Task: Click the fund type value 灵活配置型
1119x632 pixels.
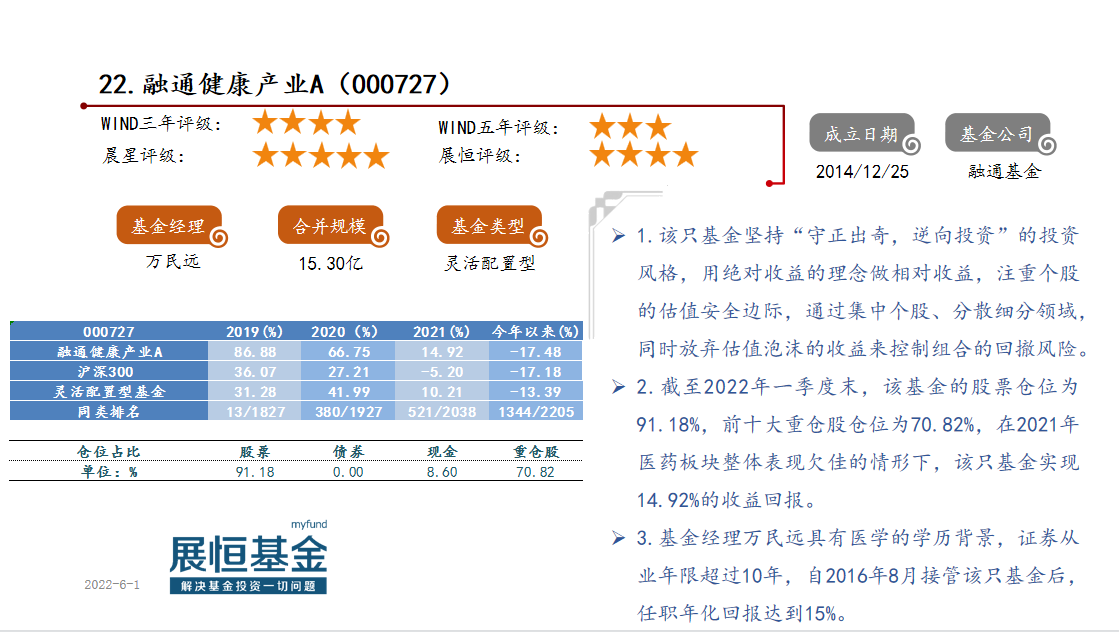Action: pos(490,263)
